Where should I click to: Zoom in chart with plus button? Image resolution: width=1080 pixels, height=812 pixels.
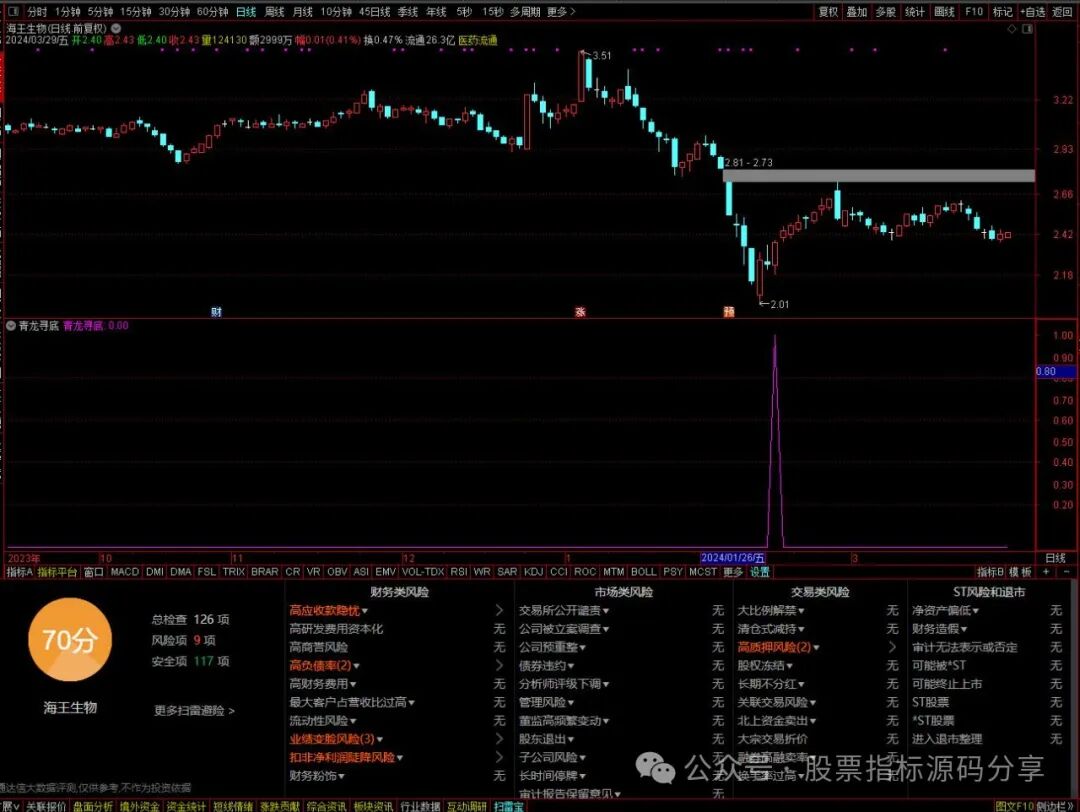tap(1047, 572)
